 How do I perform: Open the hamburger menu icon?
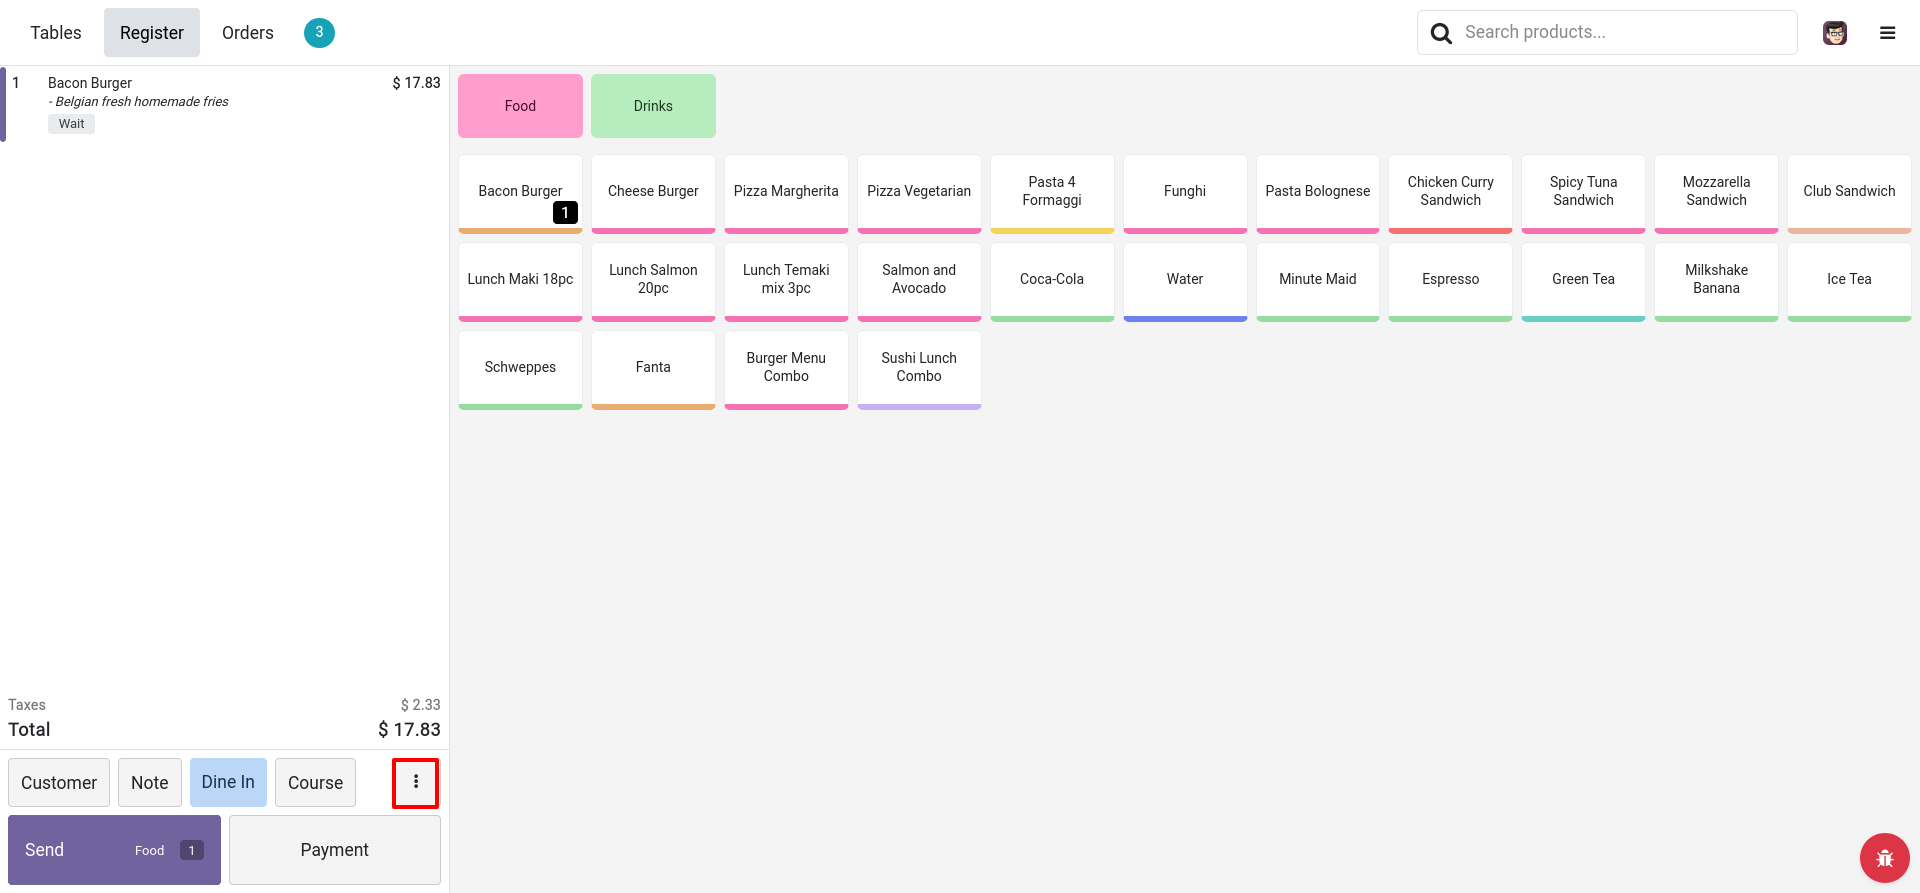(1888, 33)
